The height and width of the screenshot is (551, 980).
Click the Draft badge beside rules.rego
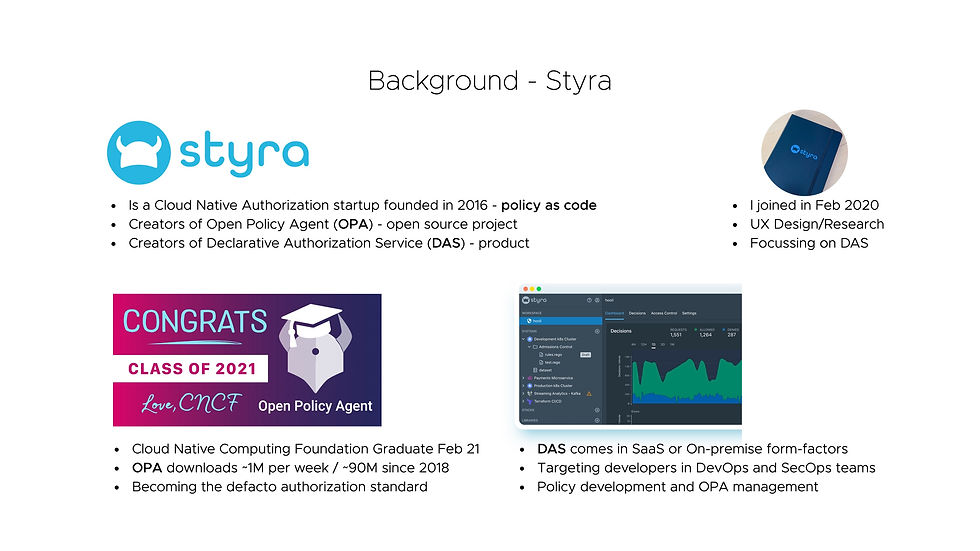(x=586, y=354)
